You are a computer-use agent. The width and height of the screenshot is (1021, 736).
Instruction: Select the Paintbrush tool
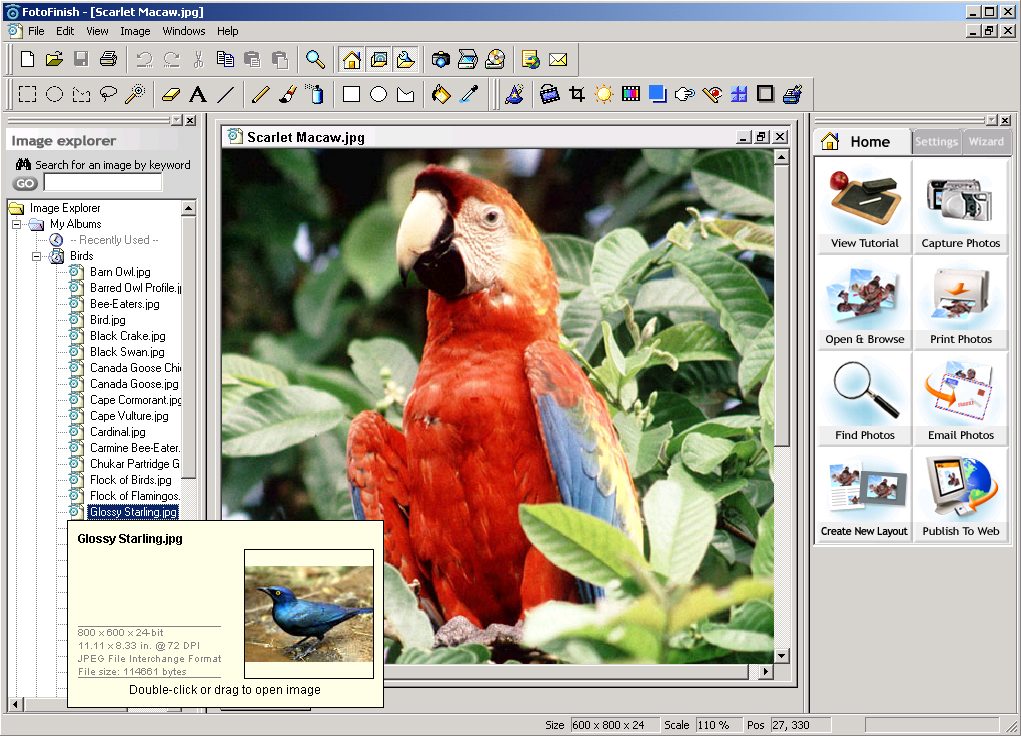[x=286, y=93]
